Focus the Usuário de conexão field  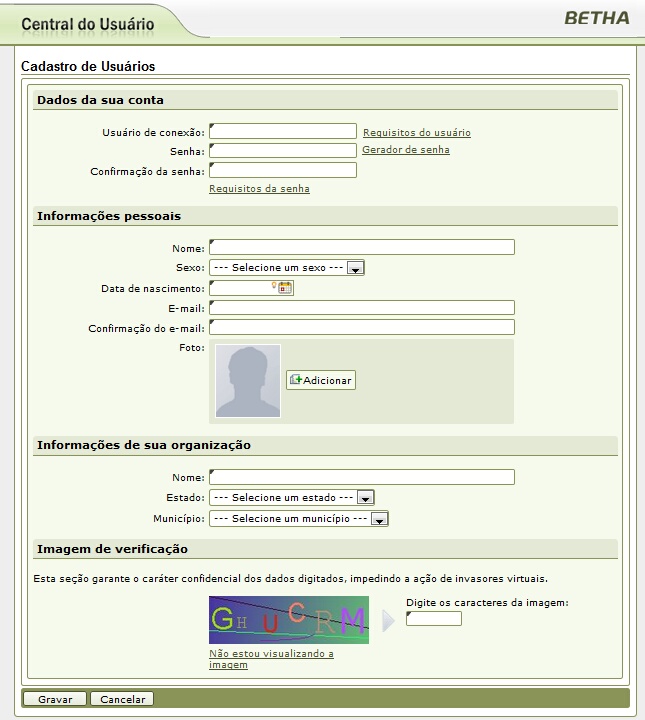click(283, 131)
